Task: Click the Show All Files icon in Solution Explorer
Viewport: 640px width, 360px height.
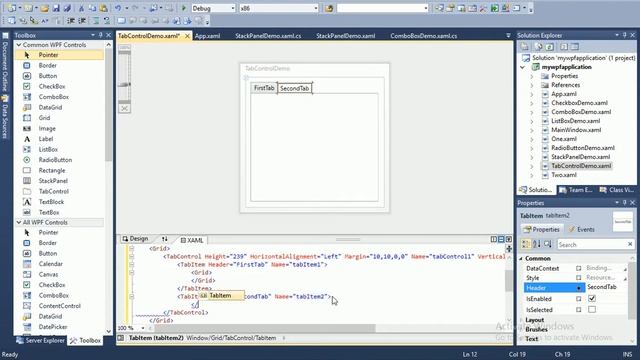Action: [538, 47]
